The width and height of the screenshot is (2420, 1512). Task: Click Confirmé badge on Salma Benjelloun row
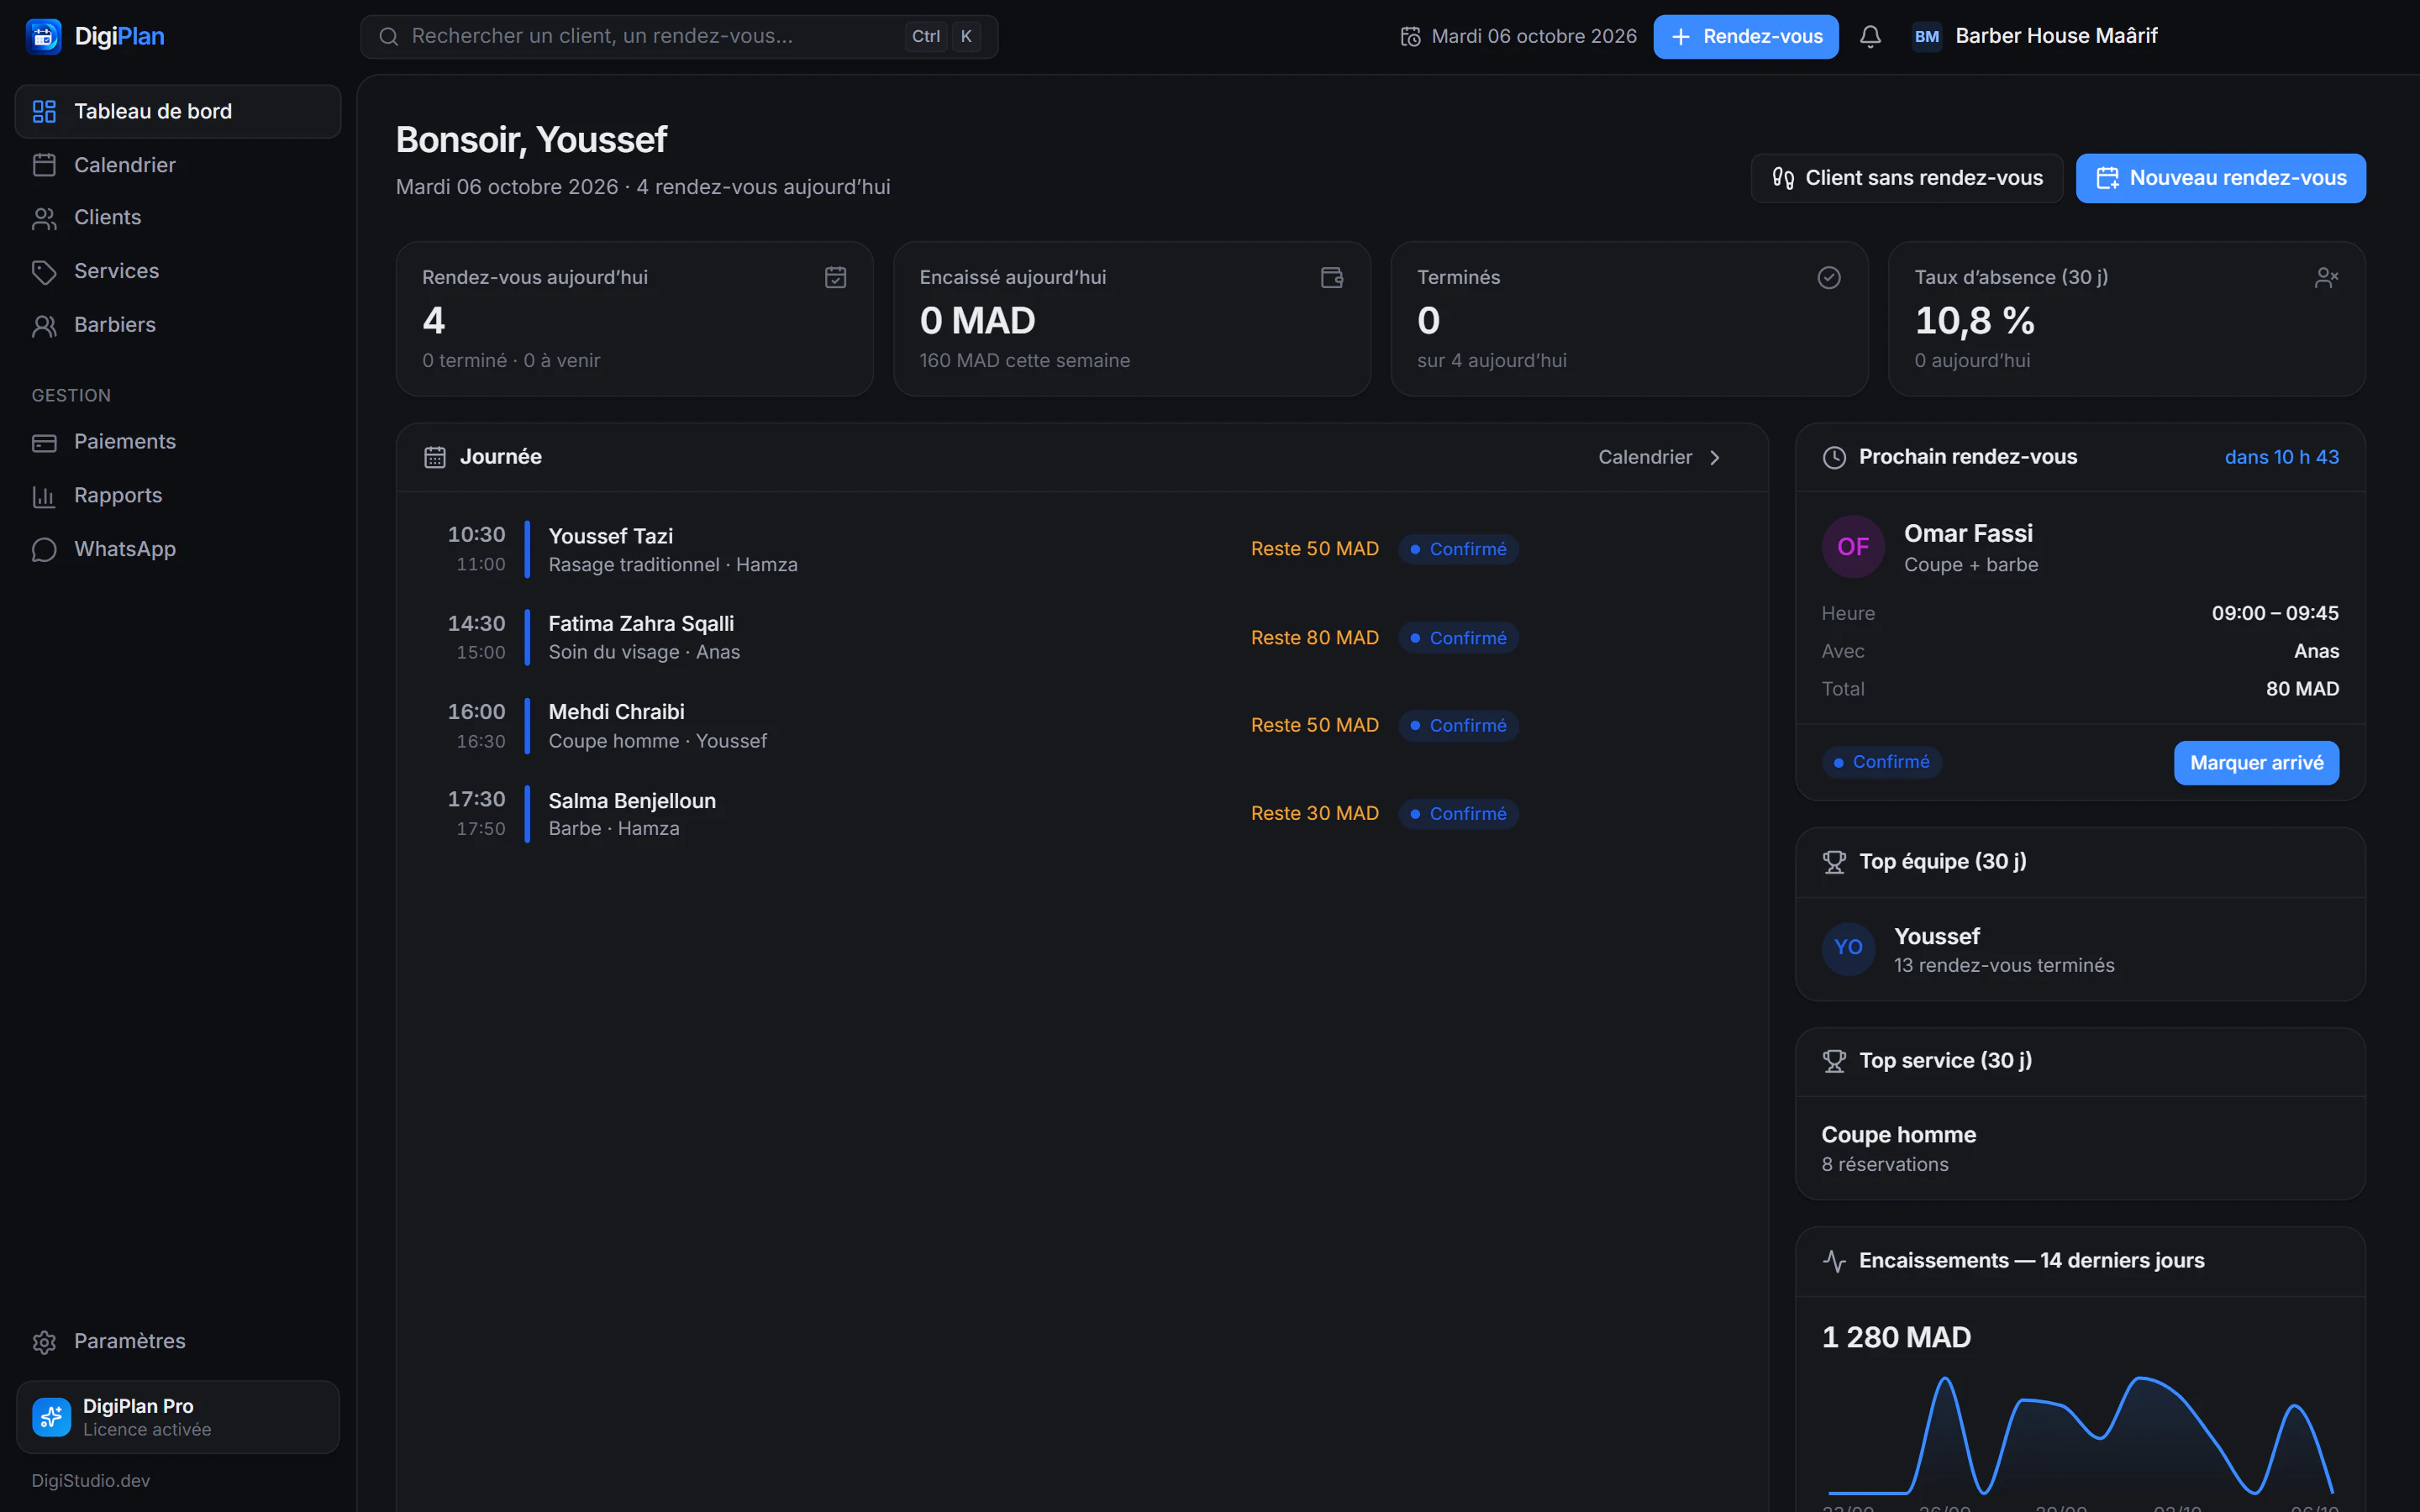(x=1458, y=814)
